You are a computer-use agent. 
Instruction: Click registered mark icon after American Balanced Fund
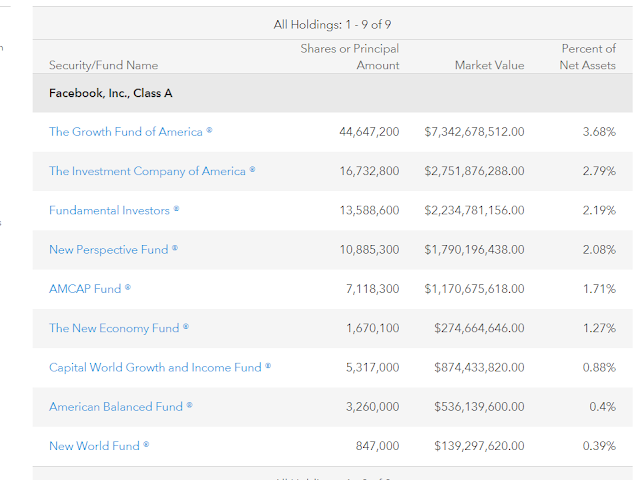(189, 405)
